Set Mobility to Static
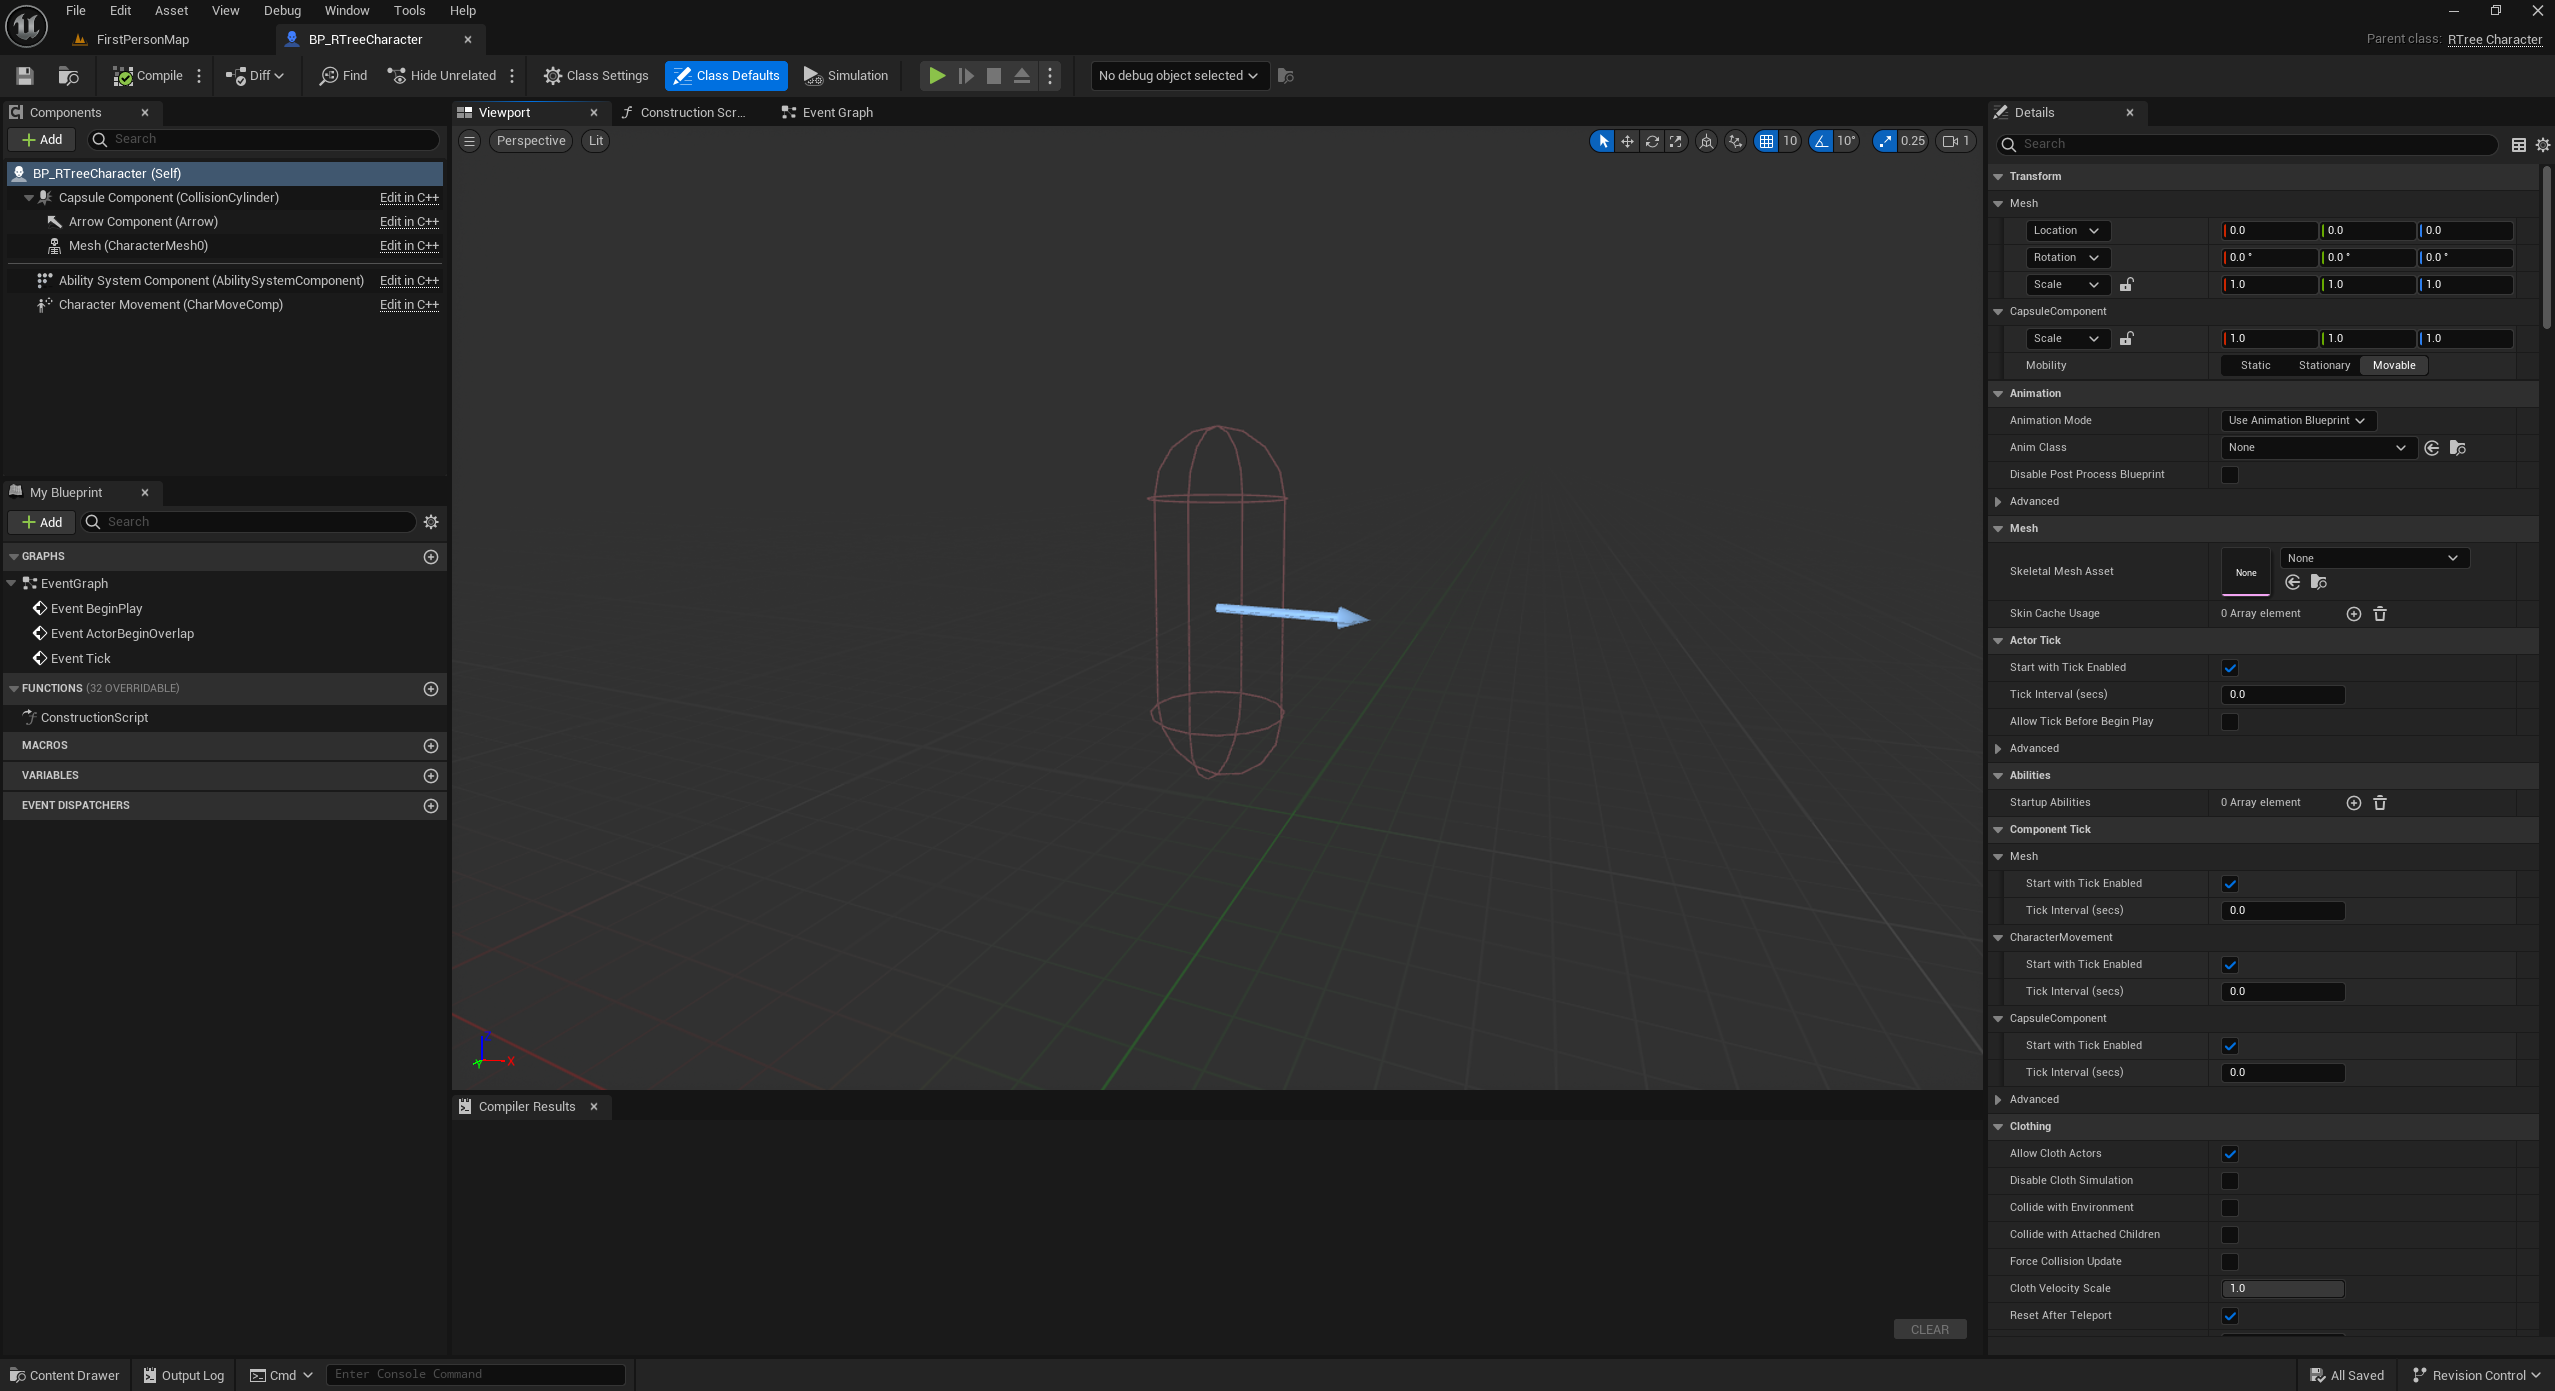Image resolution: width=2555 pixels, height=1391 pixels. pyautogui.click(x=2255, y=366)
